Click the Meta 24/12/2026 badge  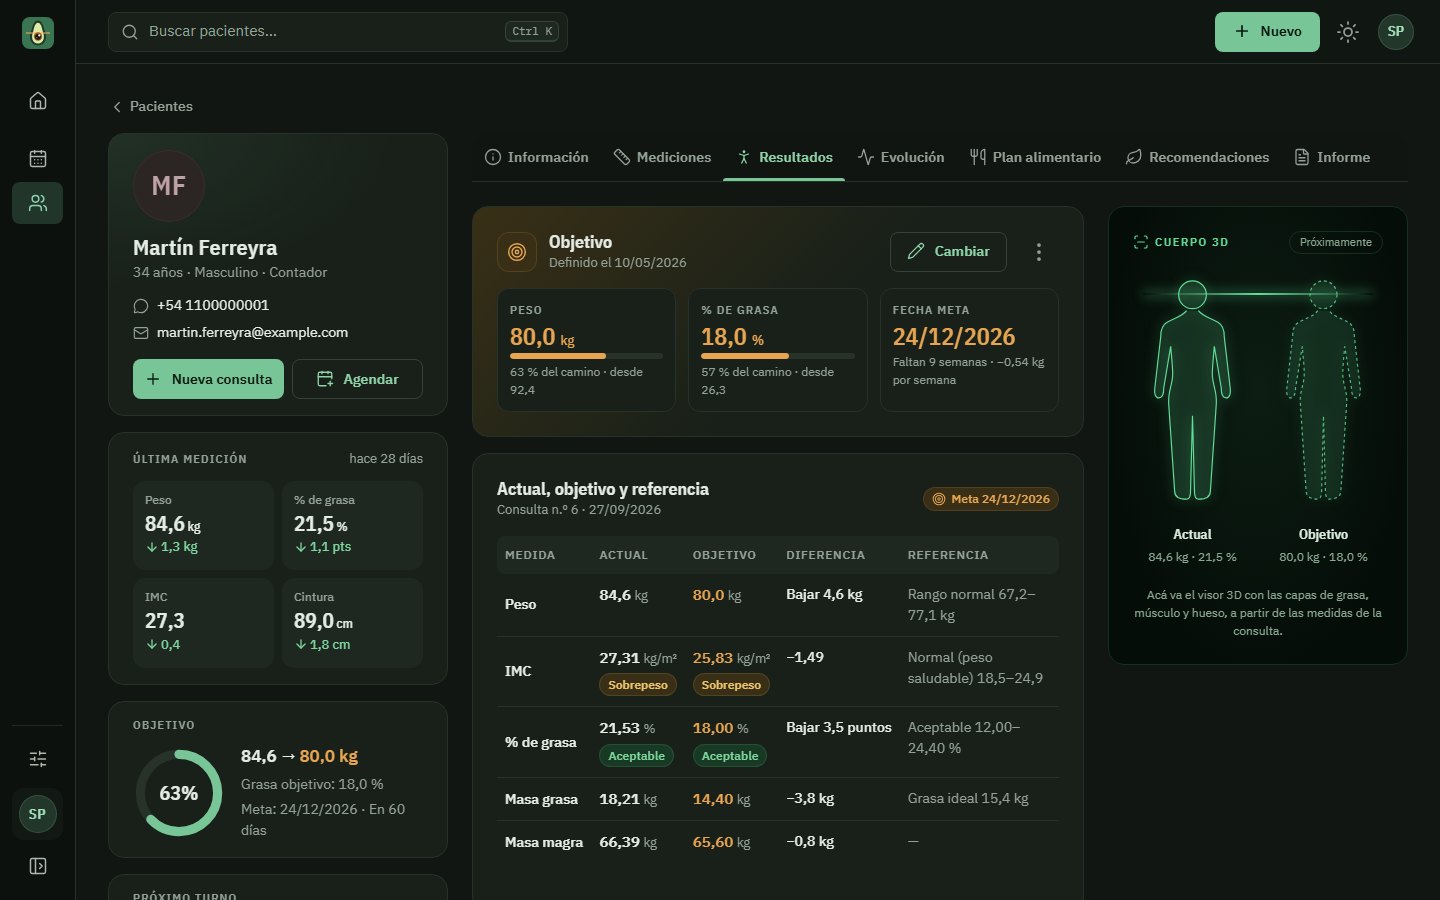coord(991,499)
